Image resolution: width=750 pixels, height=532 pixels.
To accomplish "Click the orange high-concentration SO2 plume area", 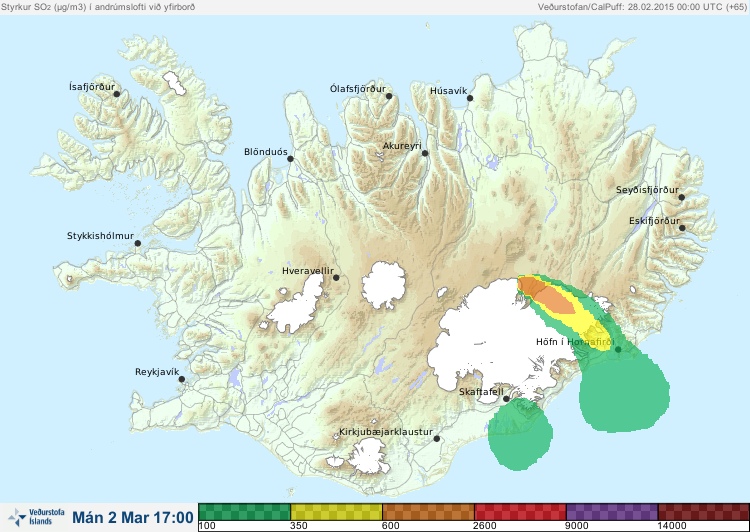I will point(548,297).
